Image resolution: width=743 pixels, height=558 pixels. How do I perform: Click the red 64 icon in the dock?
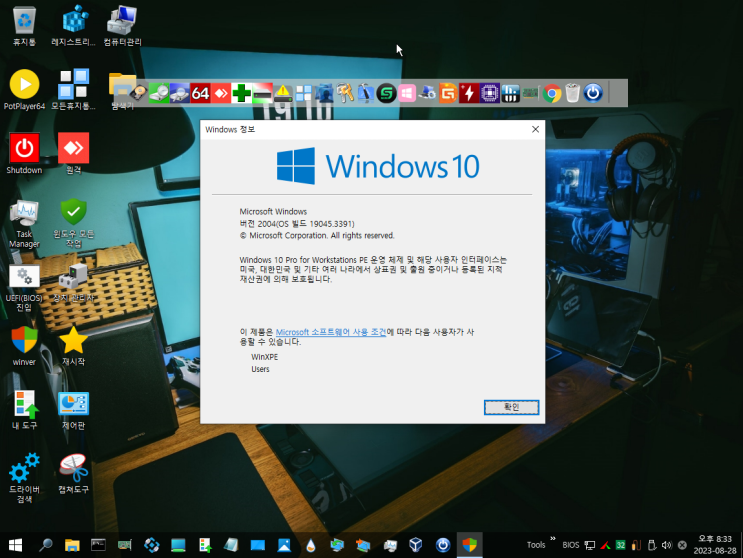pos(200,93)
